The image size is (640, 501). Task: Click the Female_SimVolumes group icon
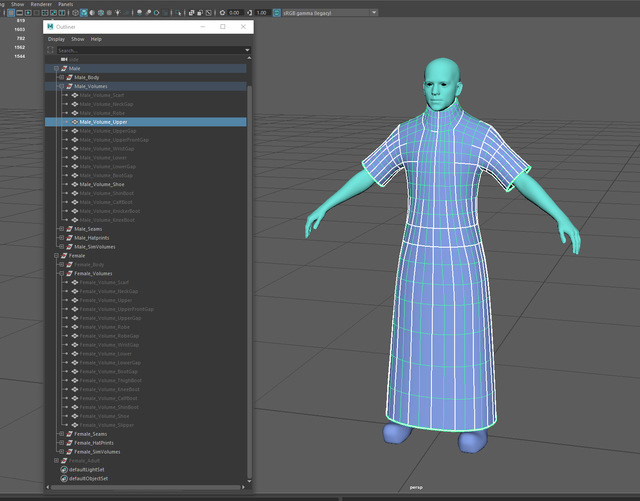(69, 452)
